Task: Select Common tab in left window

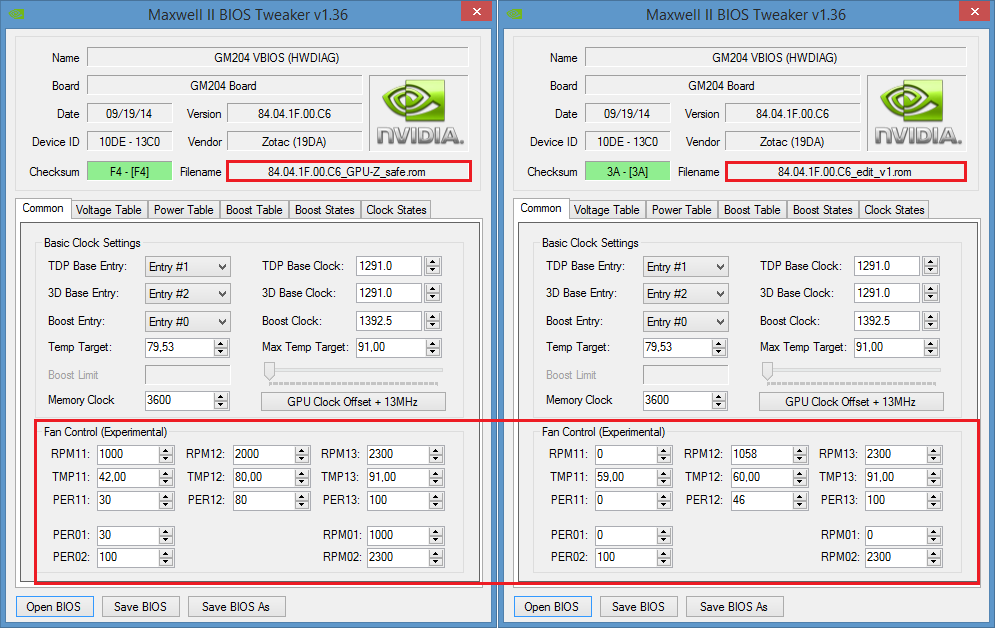Action: coord(43,208)
